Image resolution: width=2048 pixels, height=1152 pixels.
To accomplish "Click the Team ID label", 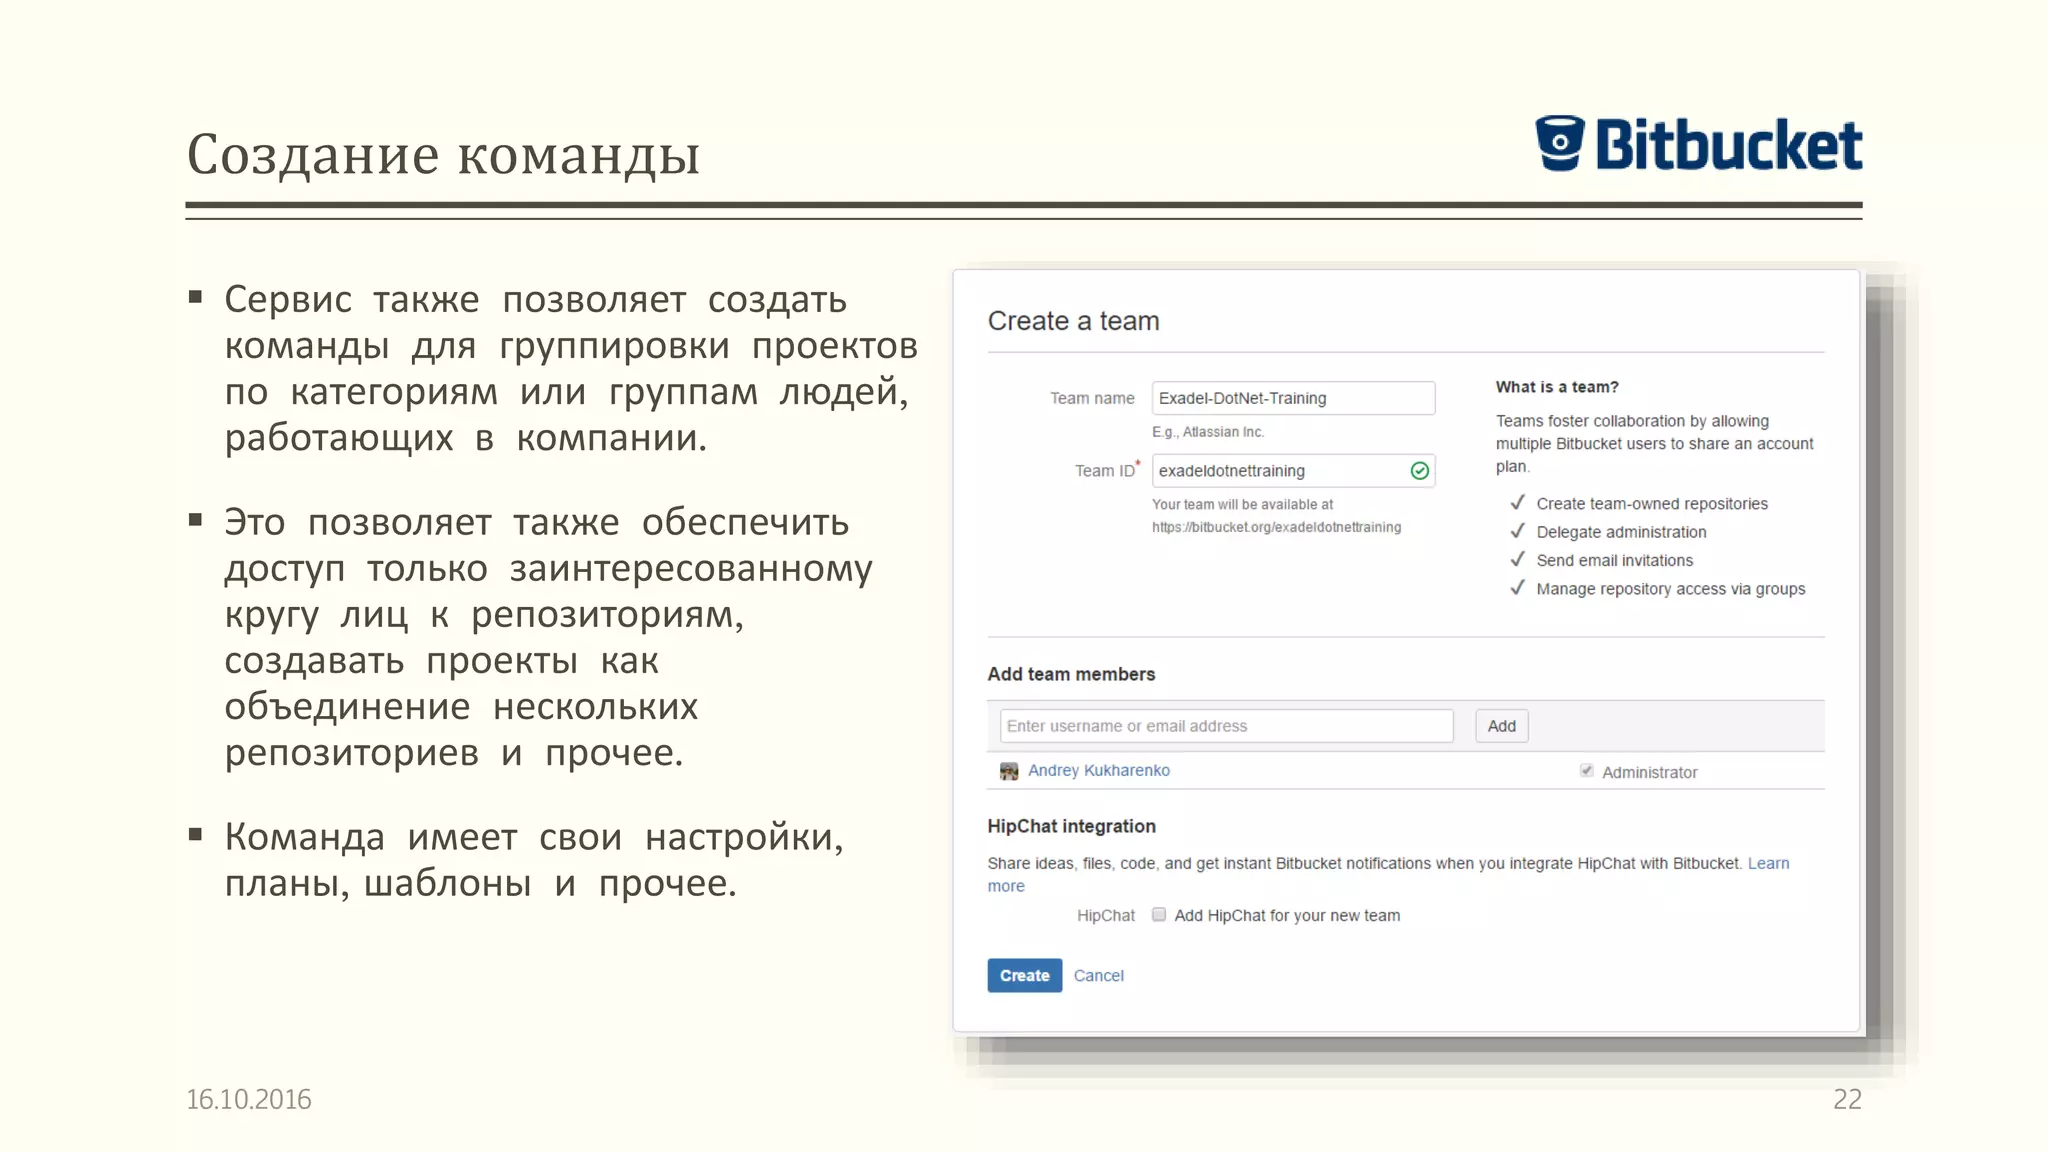I will (x=1107, y=470).
